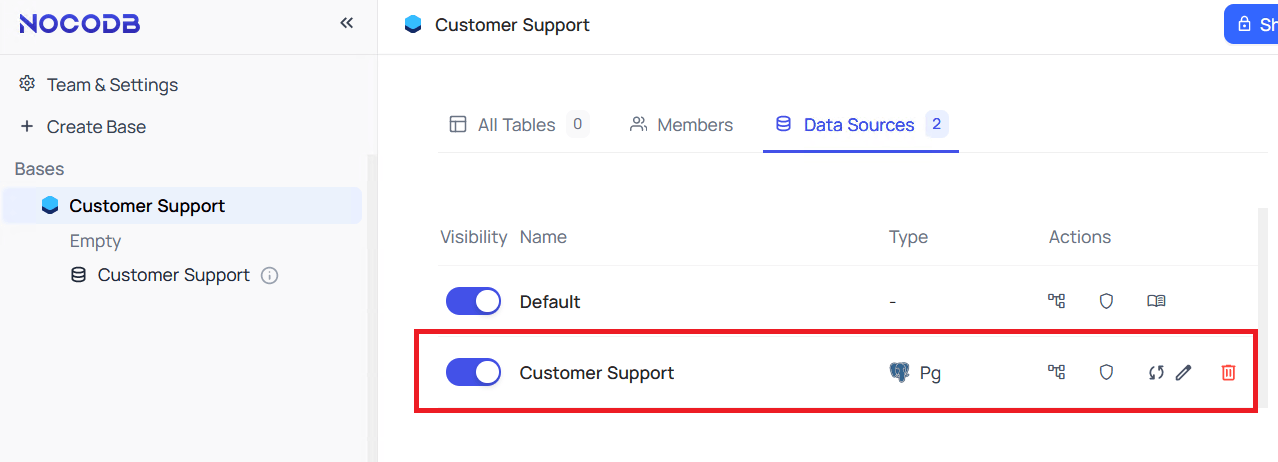Delete the Customer Support data source
The height and width of the screenshot is (462, 1278).
(x=1228, y=372)
